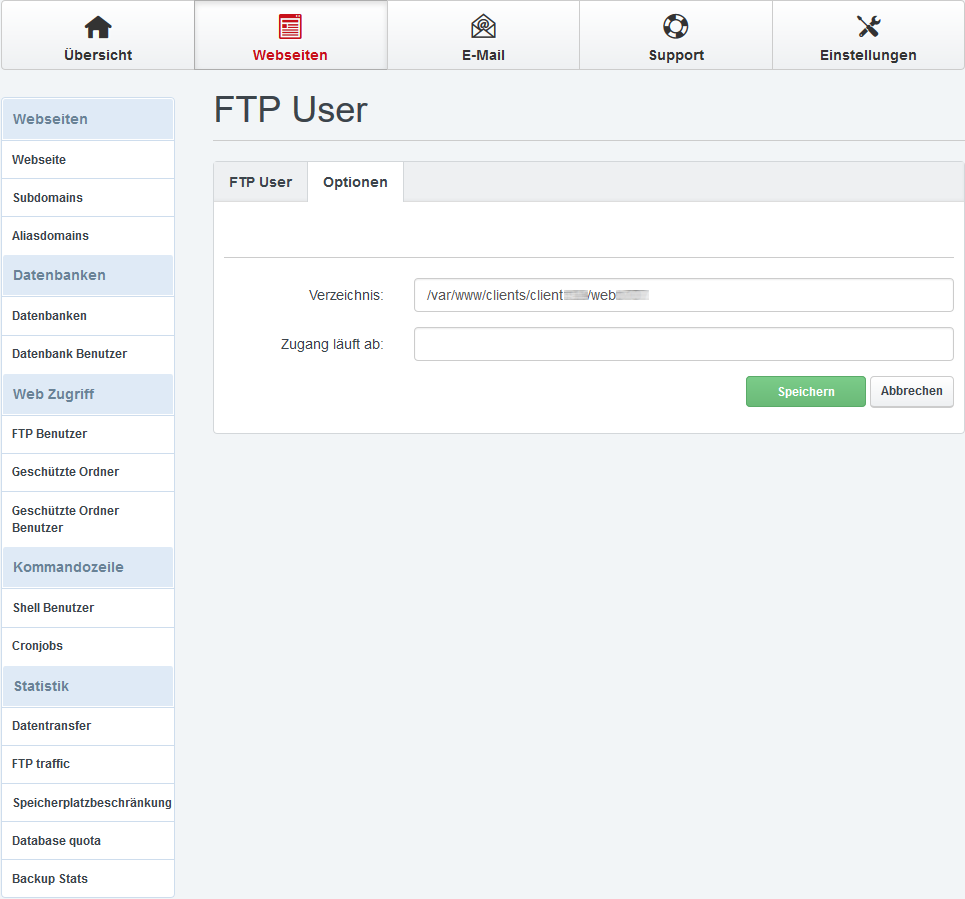Go to Aliasdomains in sidebar

51,236
